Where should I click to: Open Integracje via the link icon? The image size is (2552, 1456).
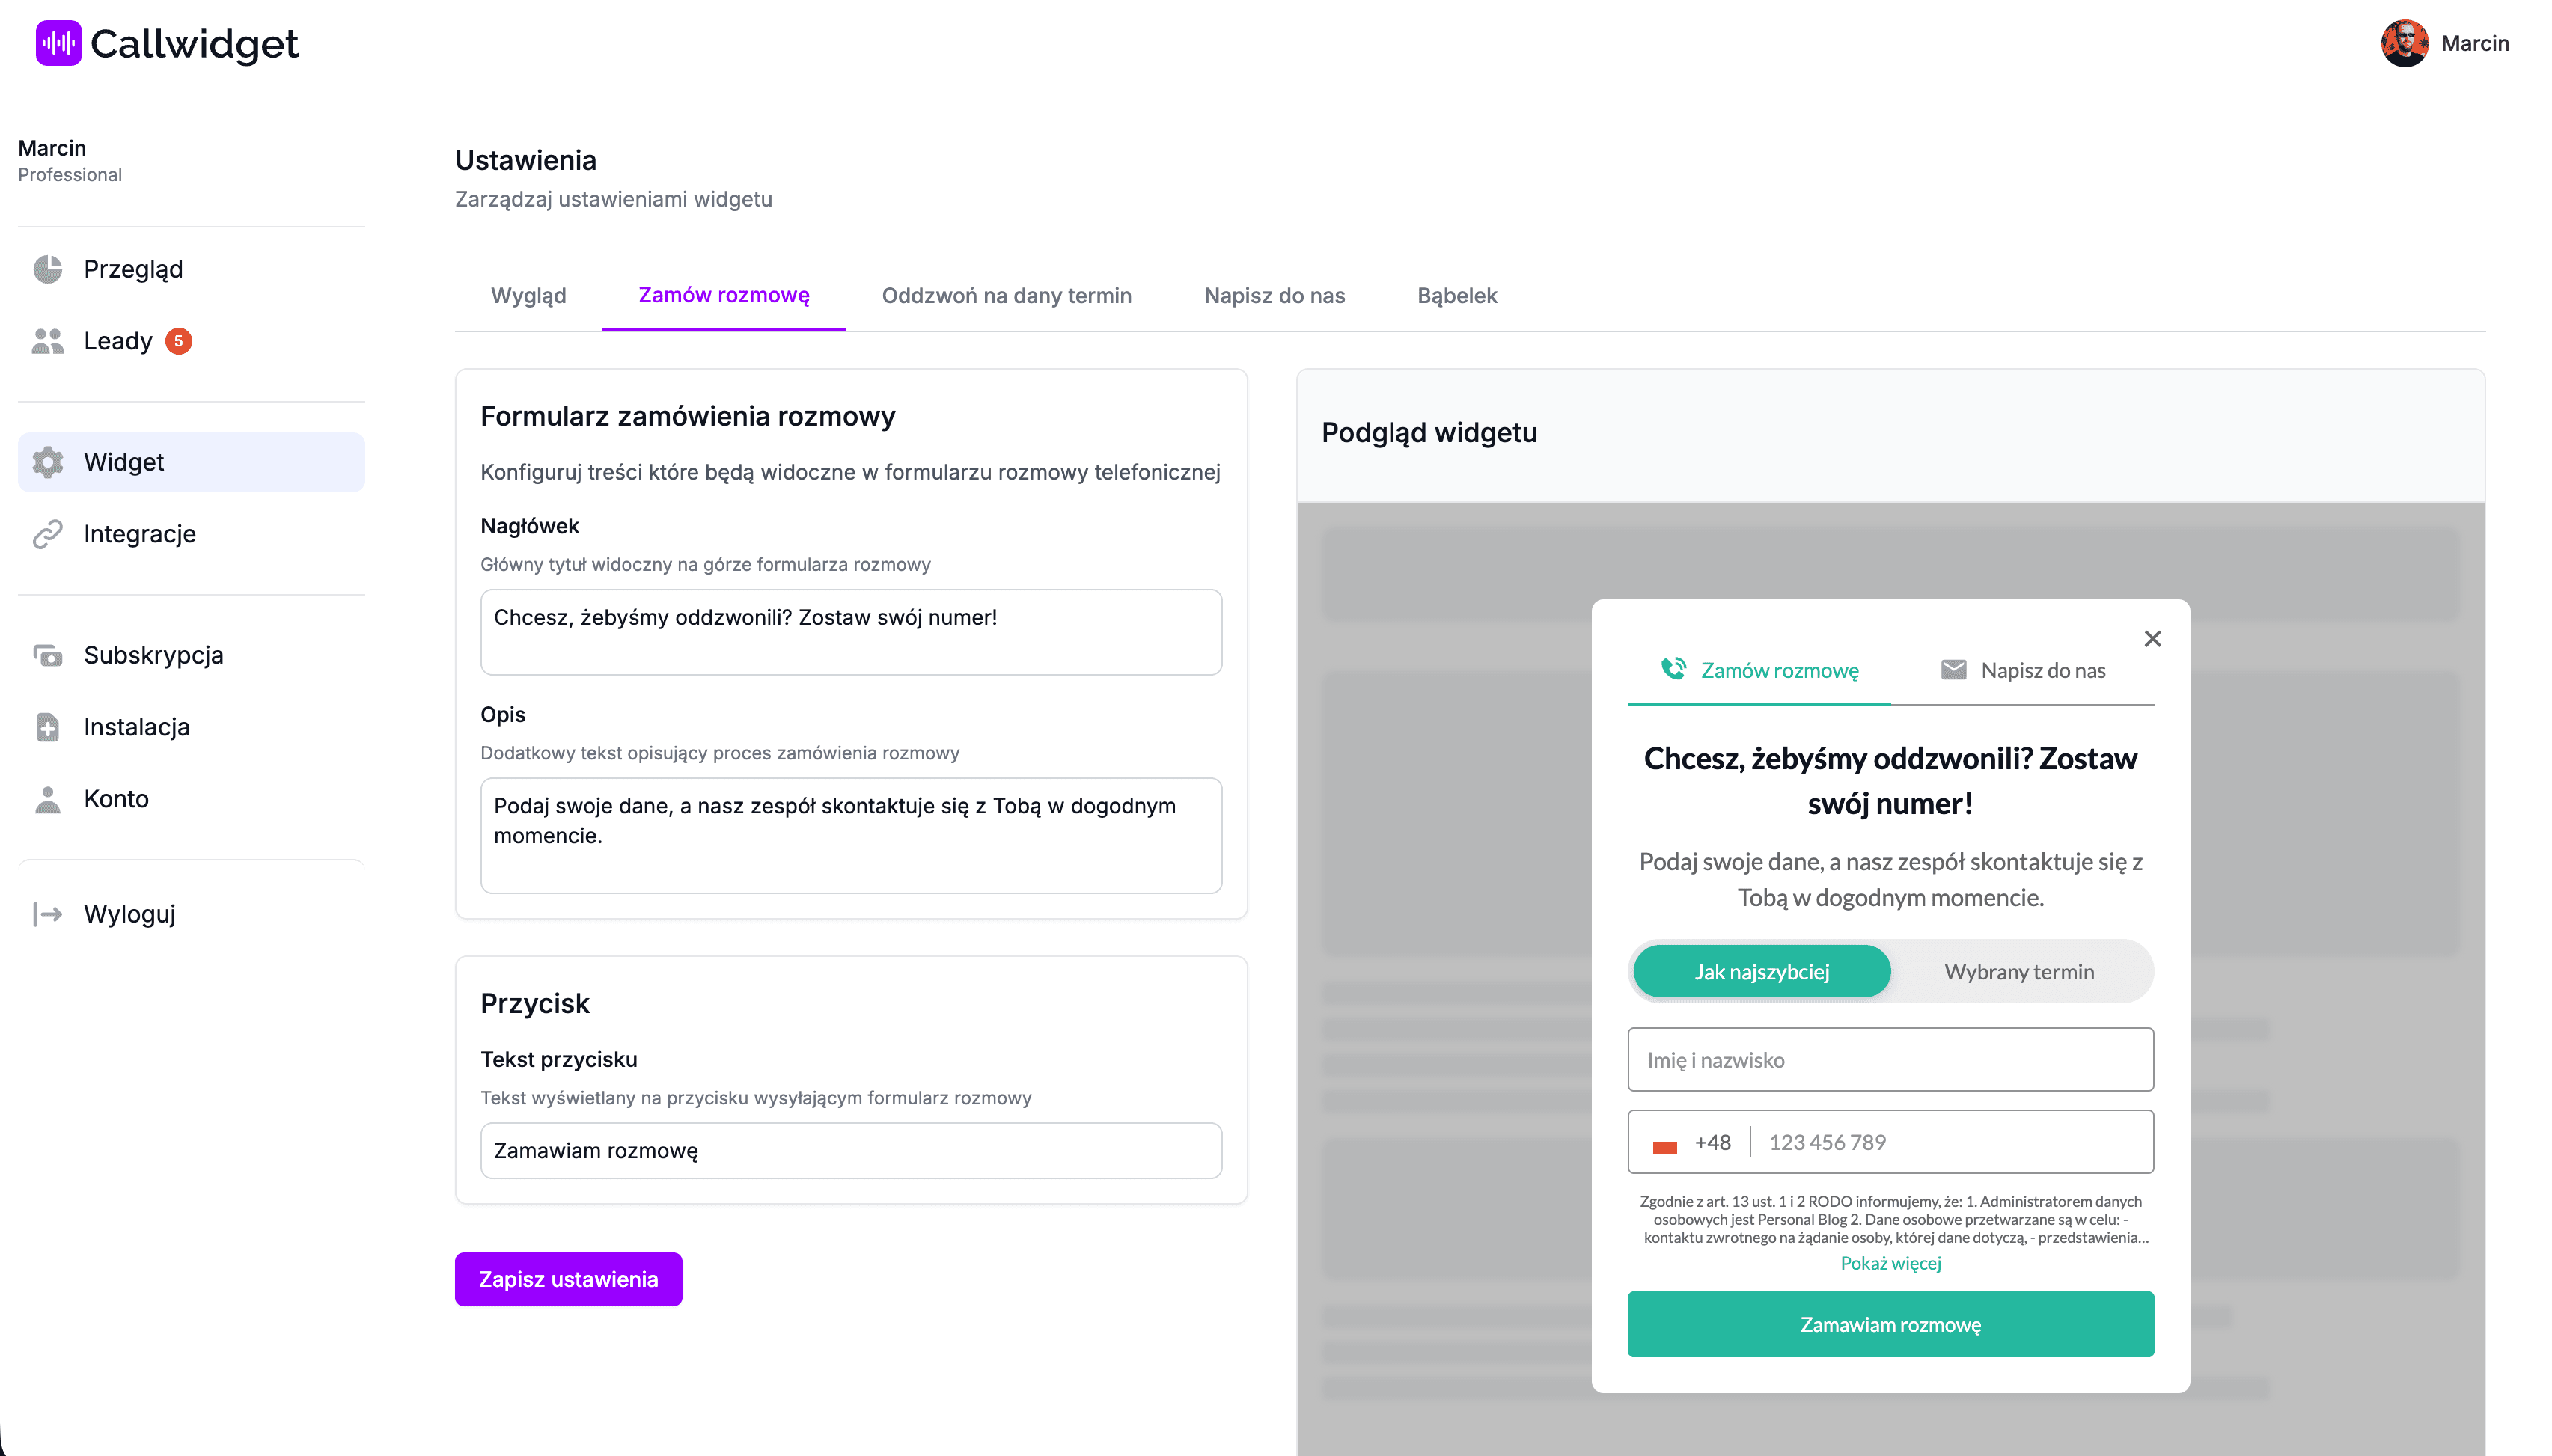(x=47, y=534)
